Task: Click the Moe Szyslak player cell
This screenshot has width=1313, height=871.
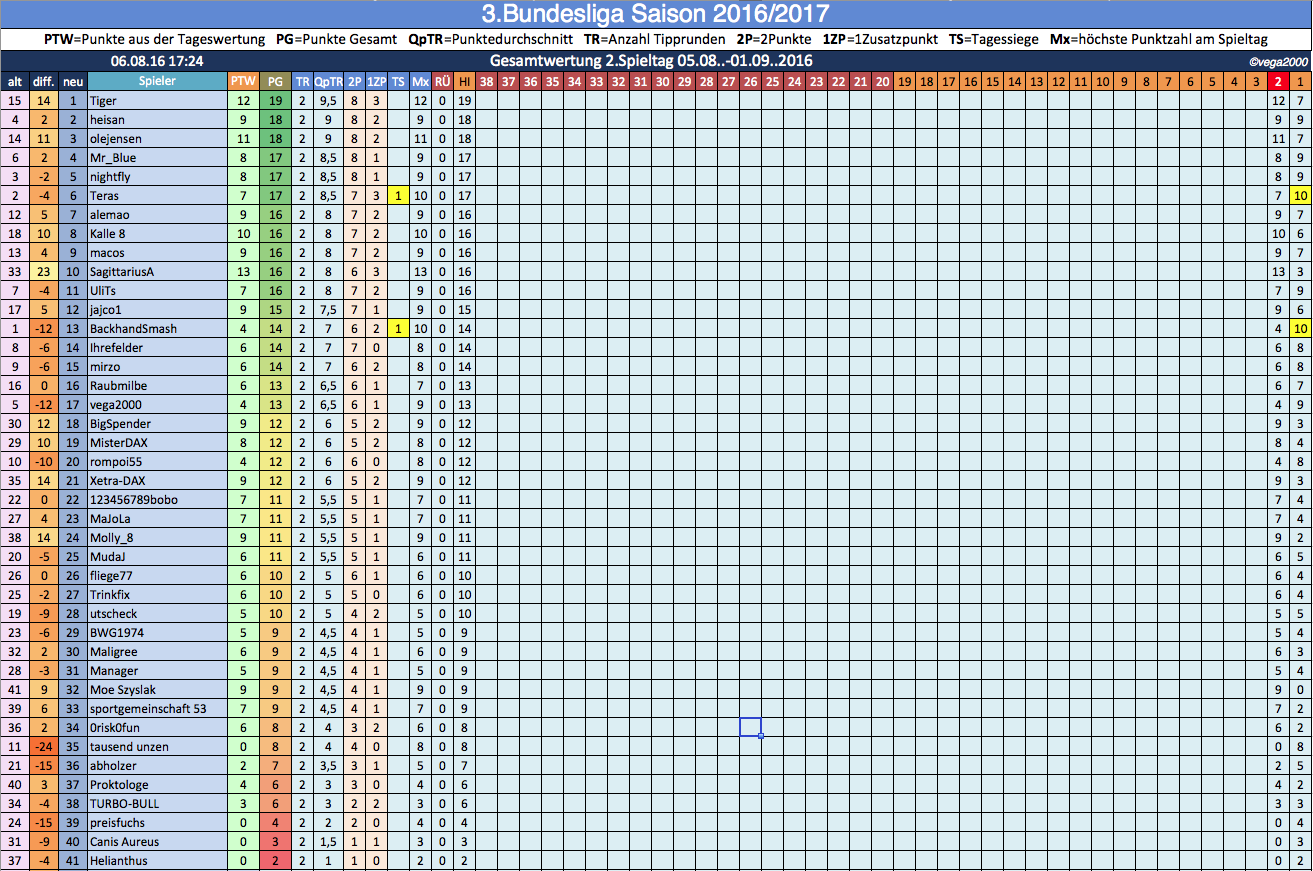Action: (x=157, y=689)
